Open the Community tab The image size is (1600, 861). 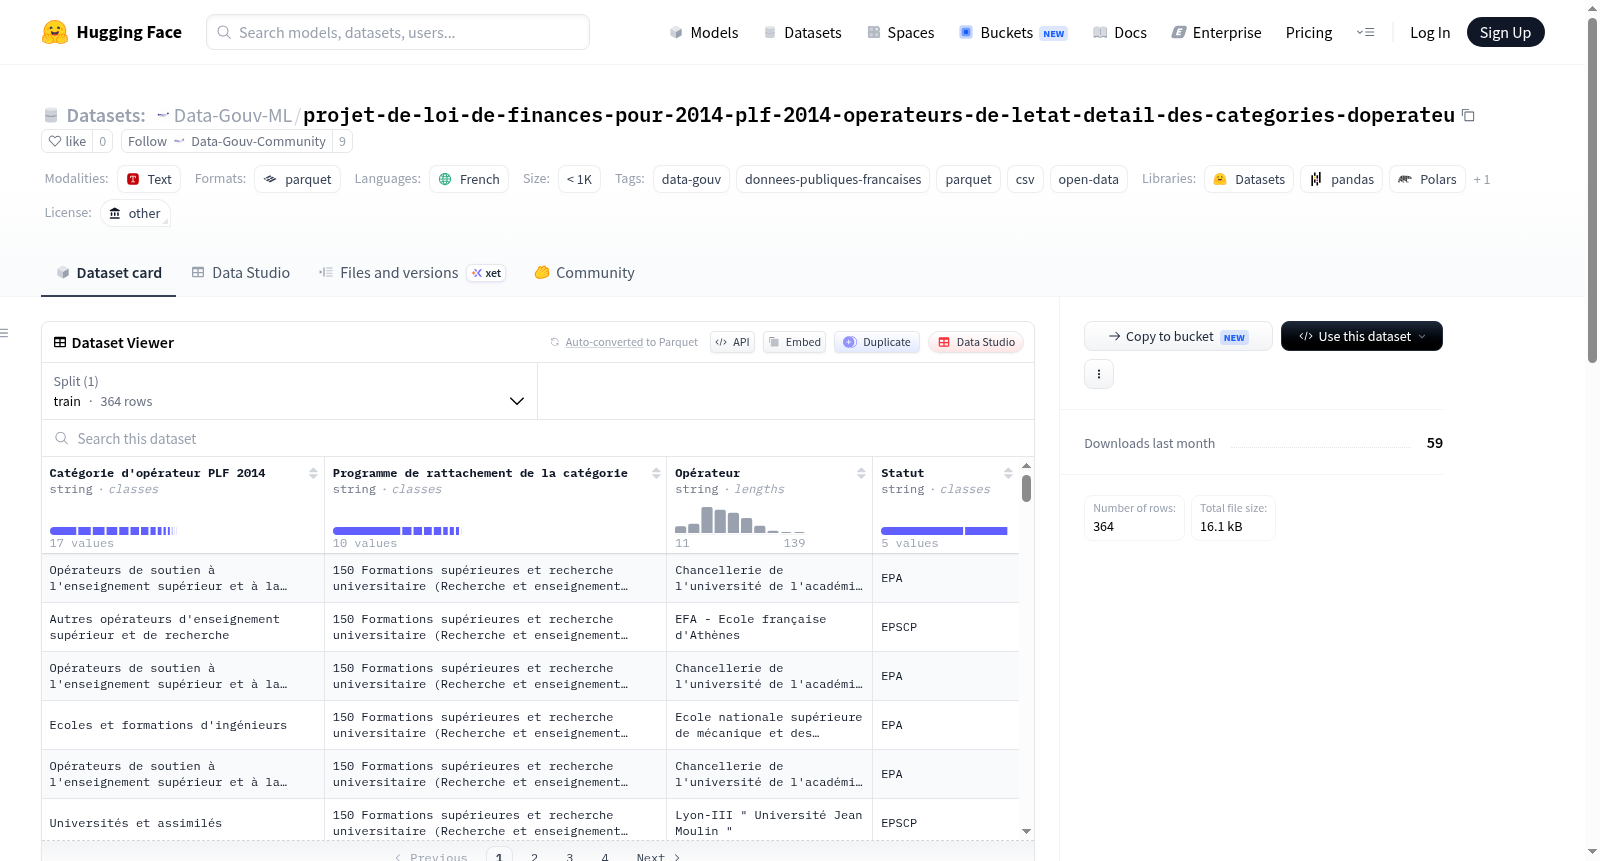584,272
